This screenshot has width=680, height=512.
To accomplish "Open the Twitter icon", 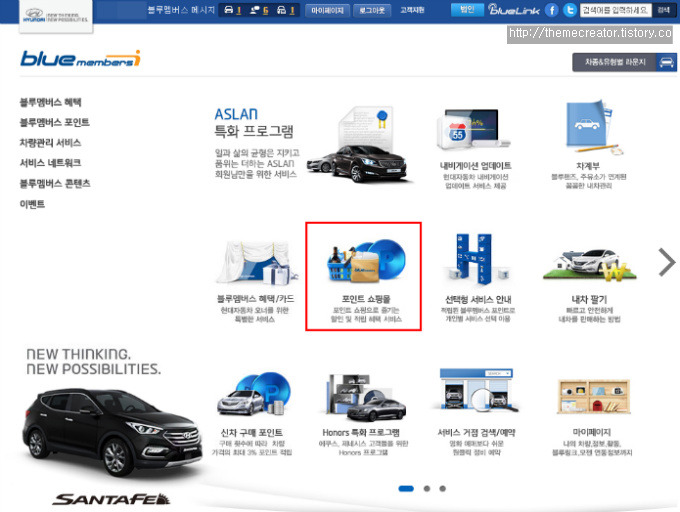I will tap(569, 10).
